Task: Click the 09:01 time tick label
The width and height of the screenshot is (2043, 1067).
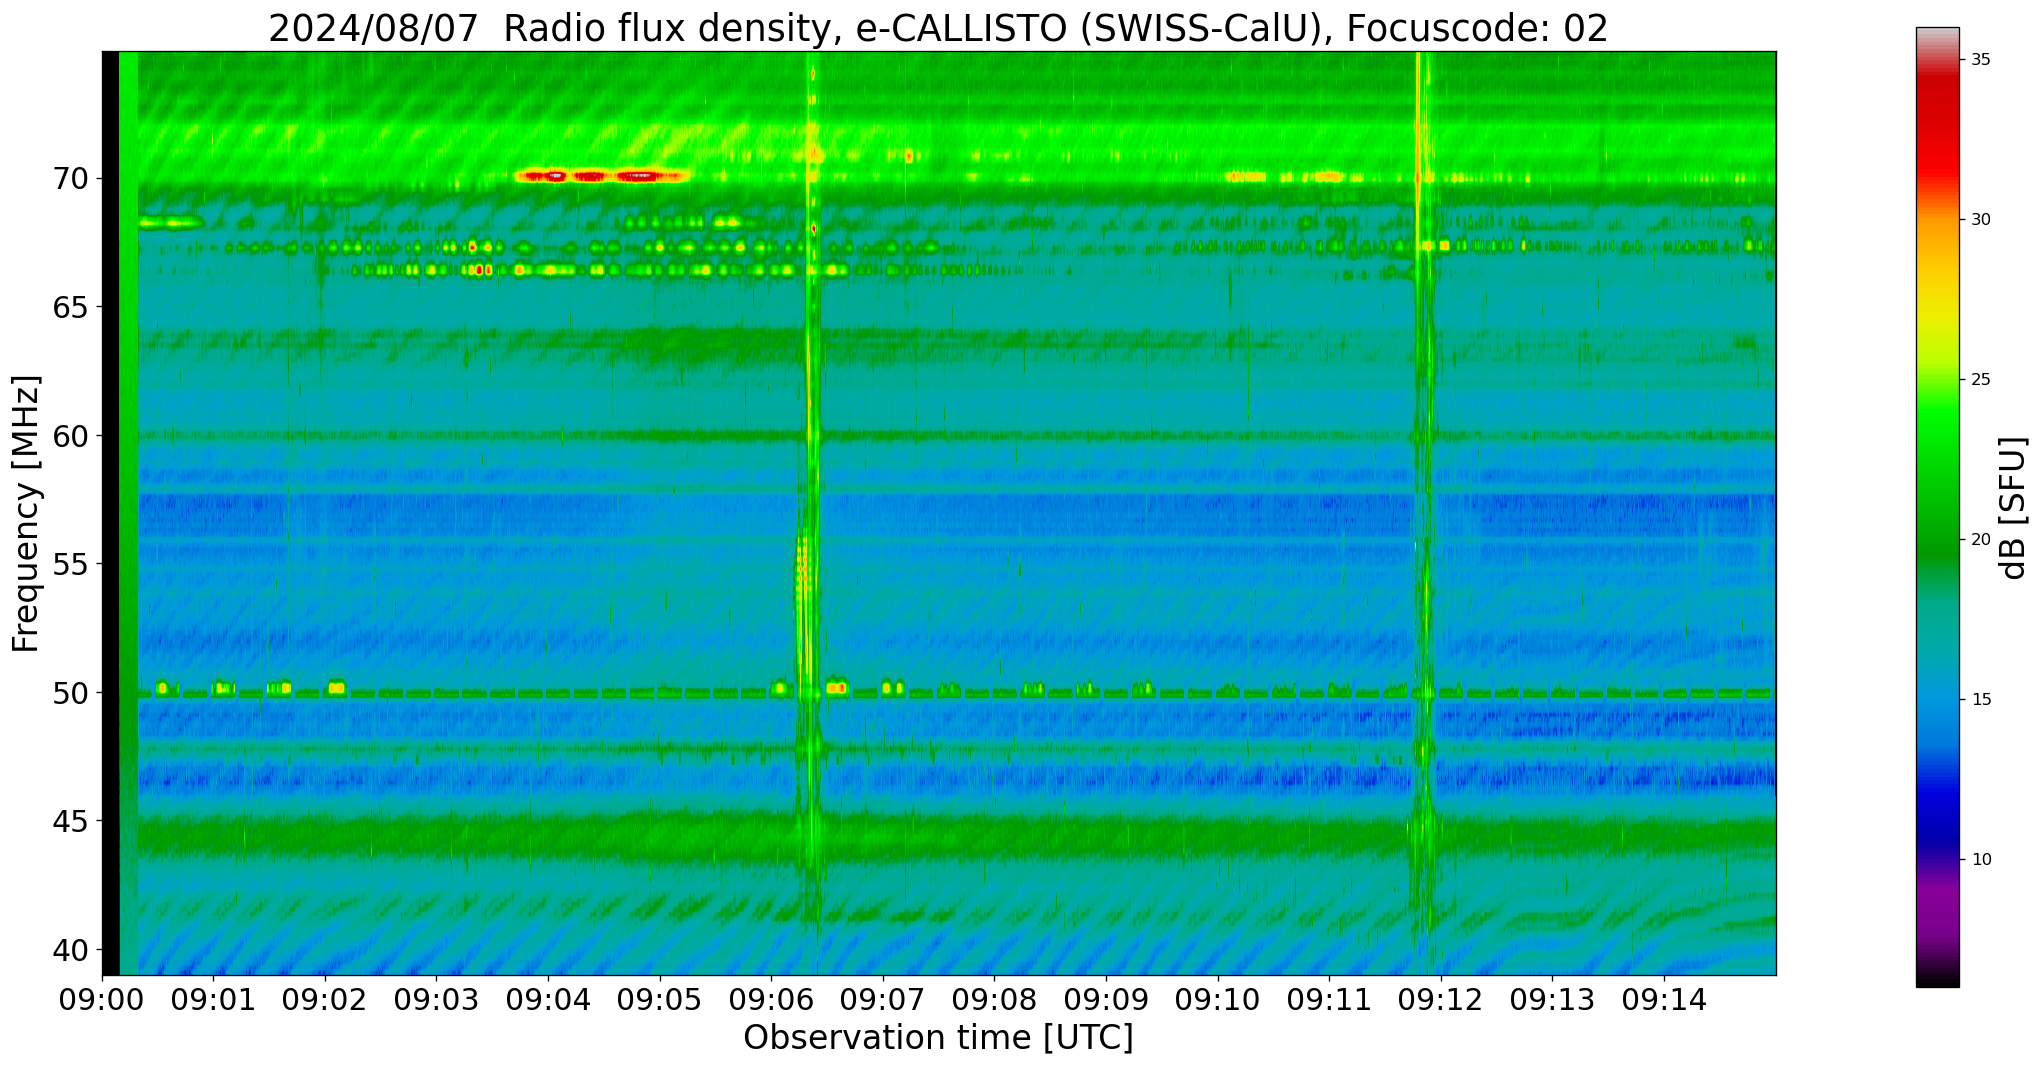Action: point(213,999)
